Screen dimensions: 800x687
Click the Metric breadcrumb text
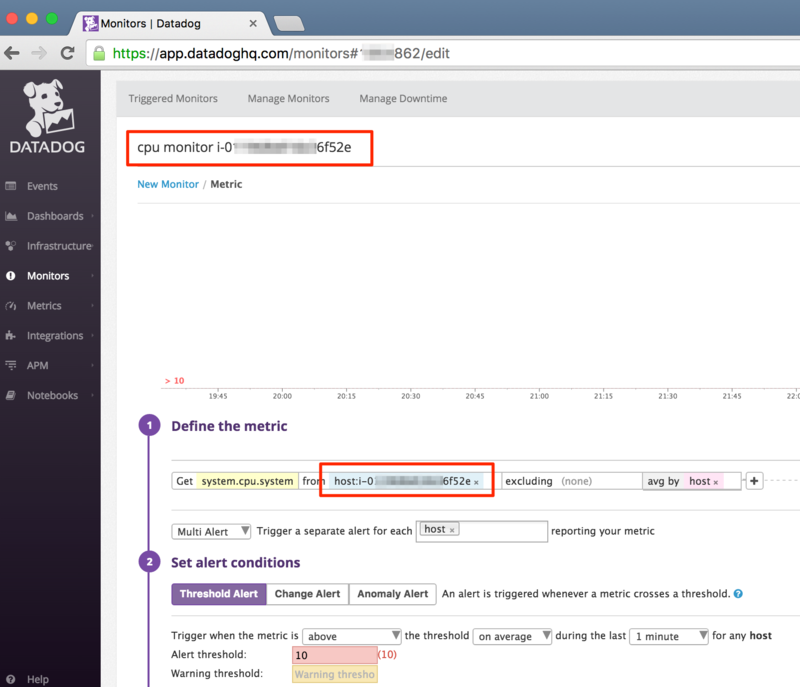pyautogui.click(x=227, y=184)
